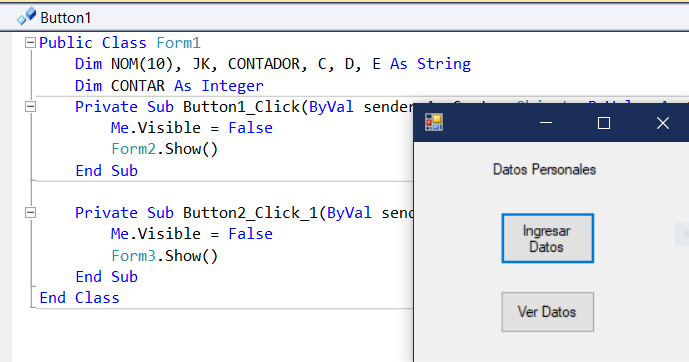The height and width of the screenshot is (362, 689).
Task: Close the running form window
Action: coord(663,123)
